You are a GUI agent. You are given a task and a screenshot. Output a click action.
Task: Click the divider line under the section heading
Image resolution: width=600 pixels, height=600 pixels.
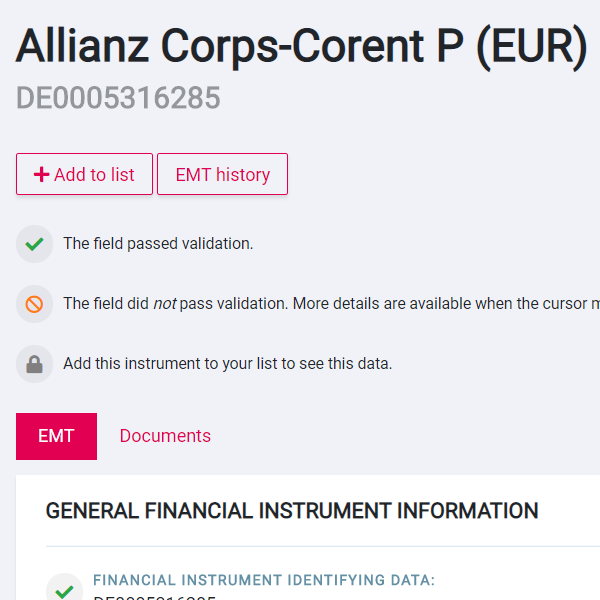pos(323,547)
